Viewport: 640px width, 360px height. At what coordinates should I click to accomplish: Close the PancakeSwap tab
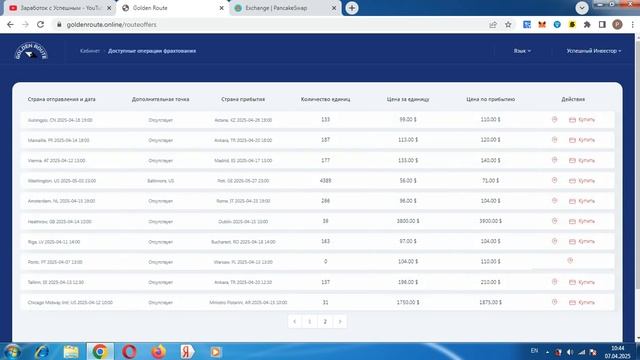(334, 8)
